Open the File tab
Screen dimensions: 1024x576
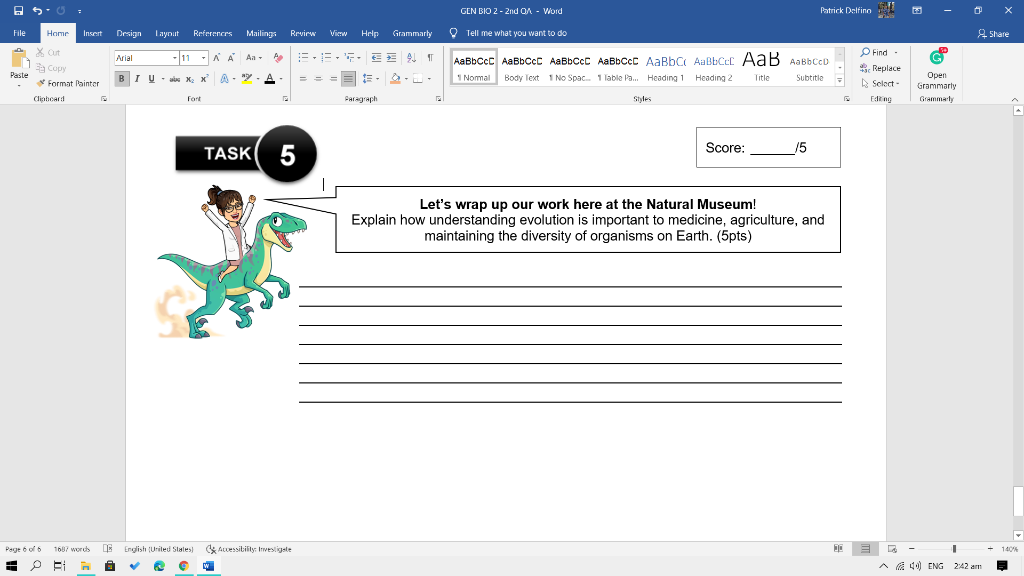point(20,33)
